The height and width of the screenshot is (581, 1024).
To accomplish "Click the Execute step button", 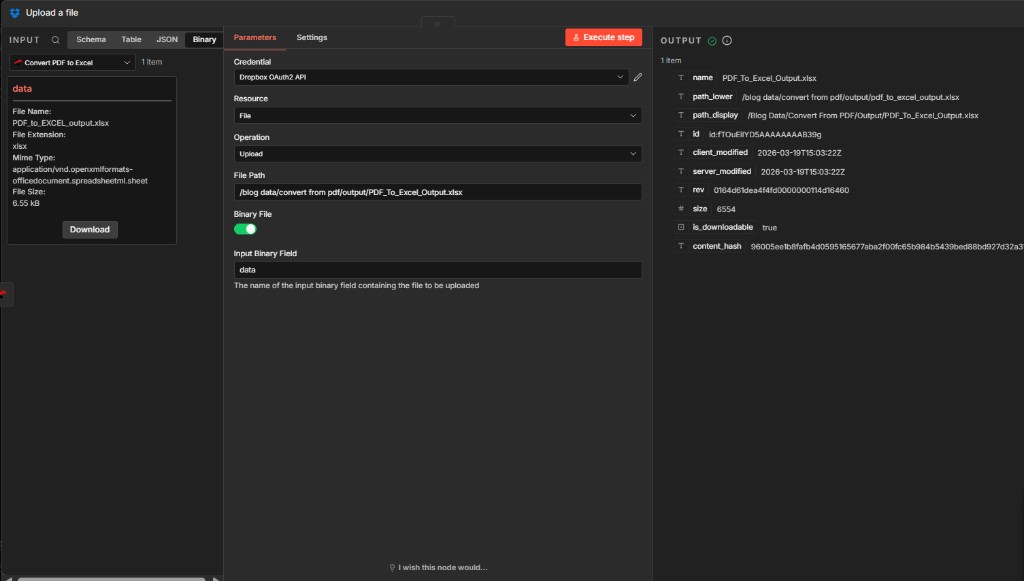I will [x=603, y=37].
